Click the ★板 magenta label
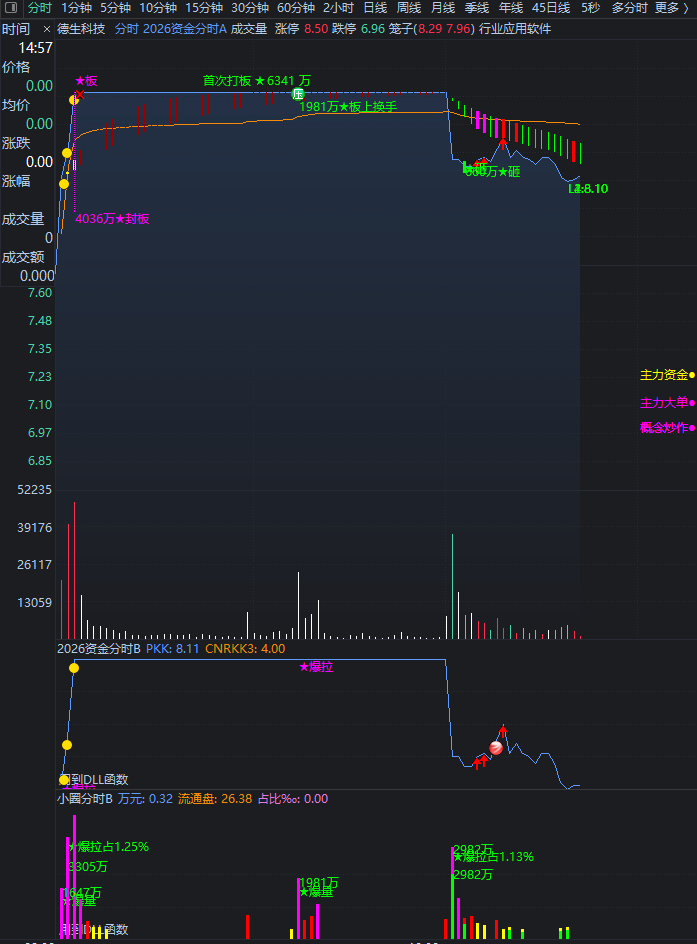The width and height of the screenshot is (697, 944). 86,81
